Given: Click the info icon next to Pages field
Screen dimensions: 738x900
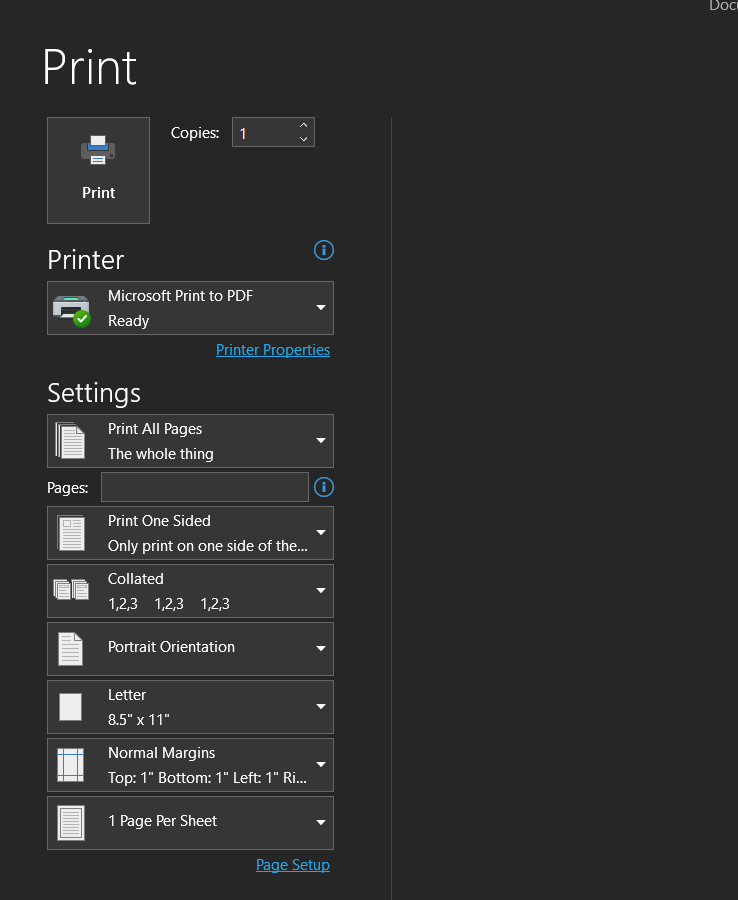Looking at the screenshot, I should click(x=323, y=488).
